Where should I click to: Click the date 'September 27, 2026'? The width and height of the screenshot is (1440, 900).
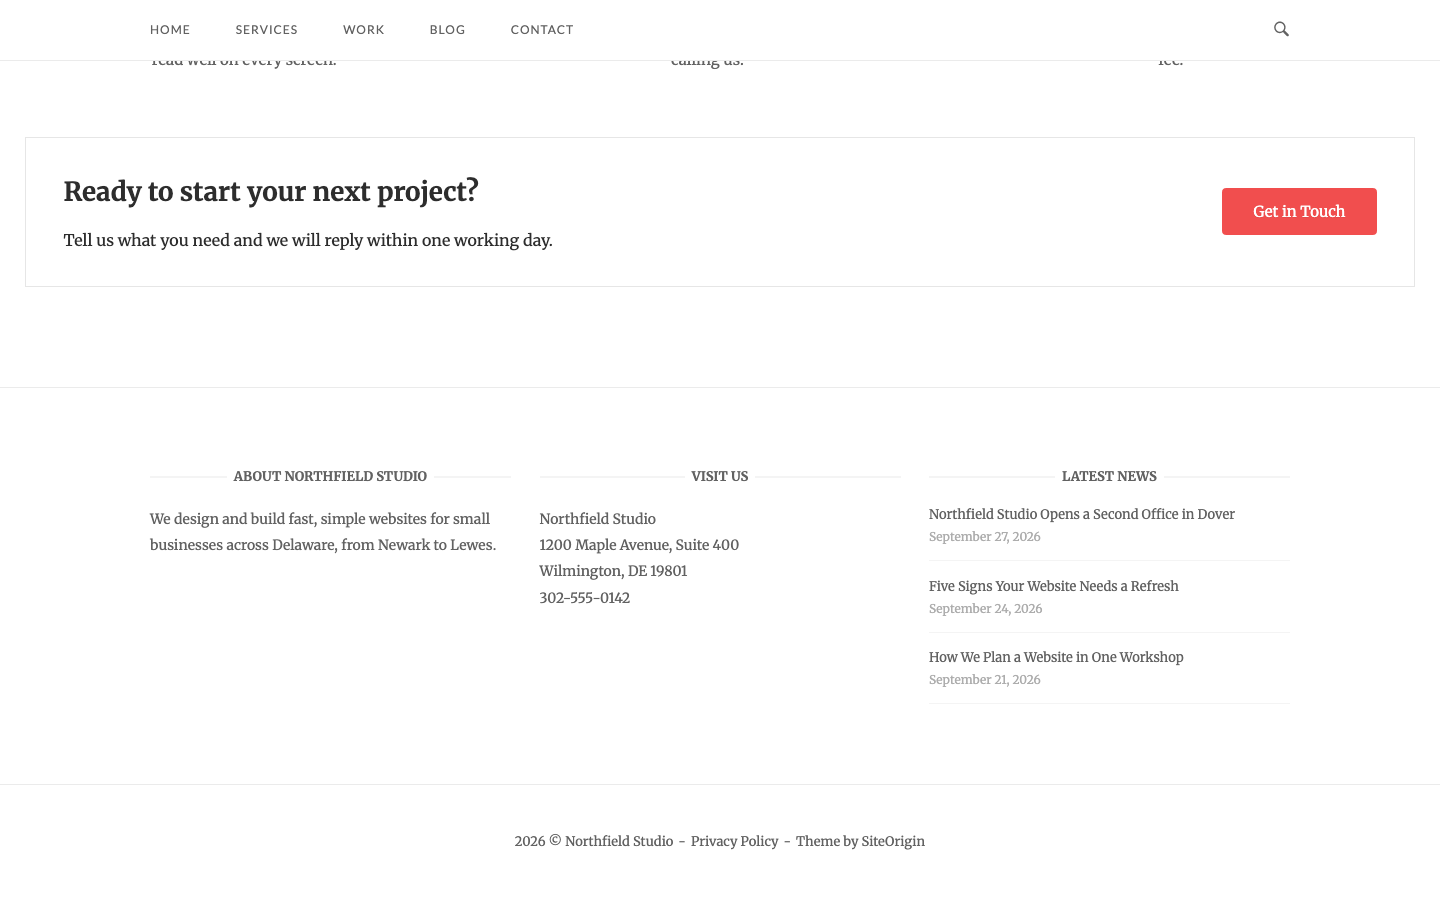985,537
